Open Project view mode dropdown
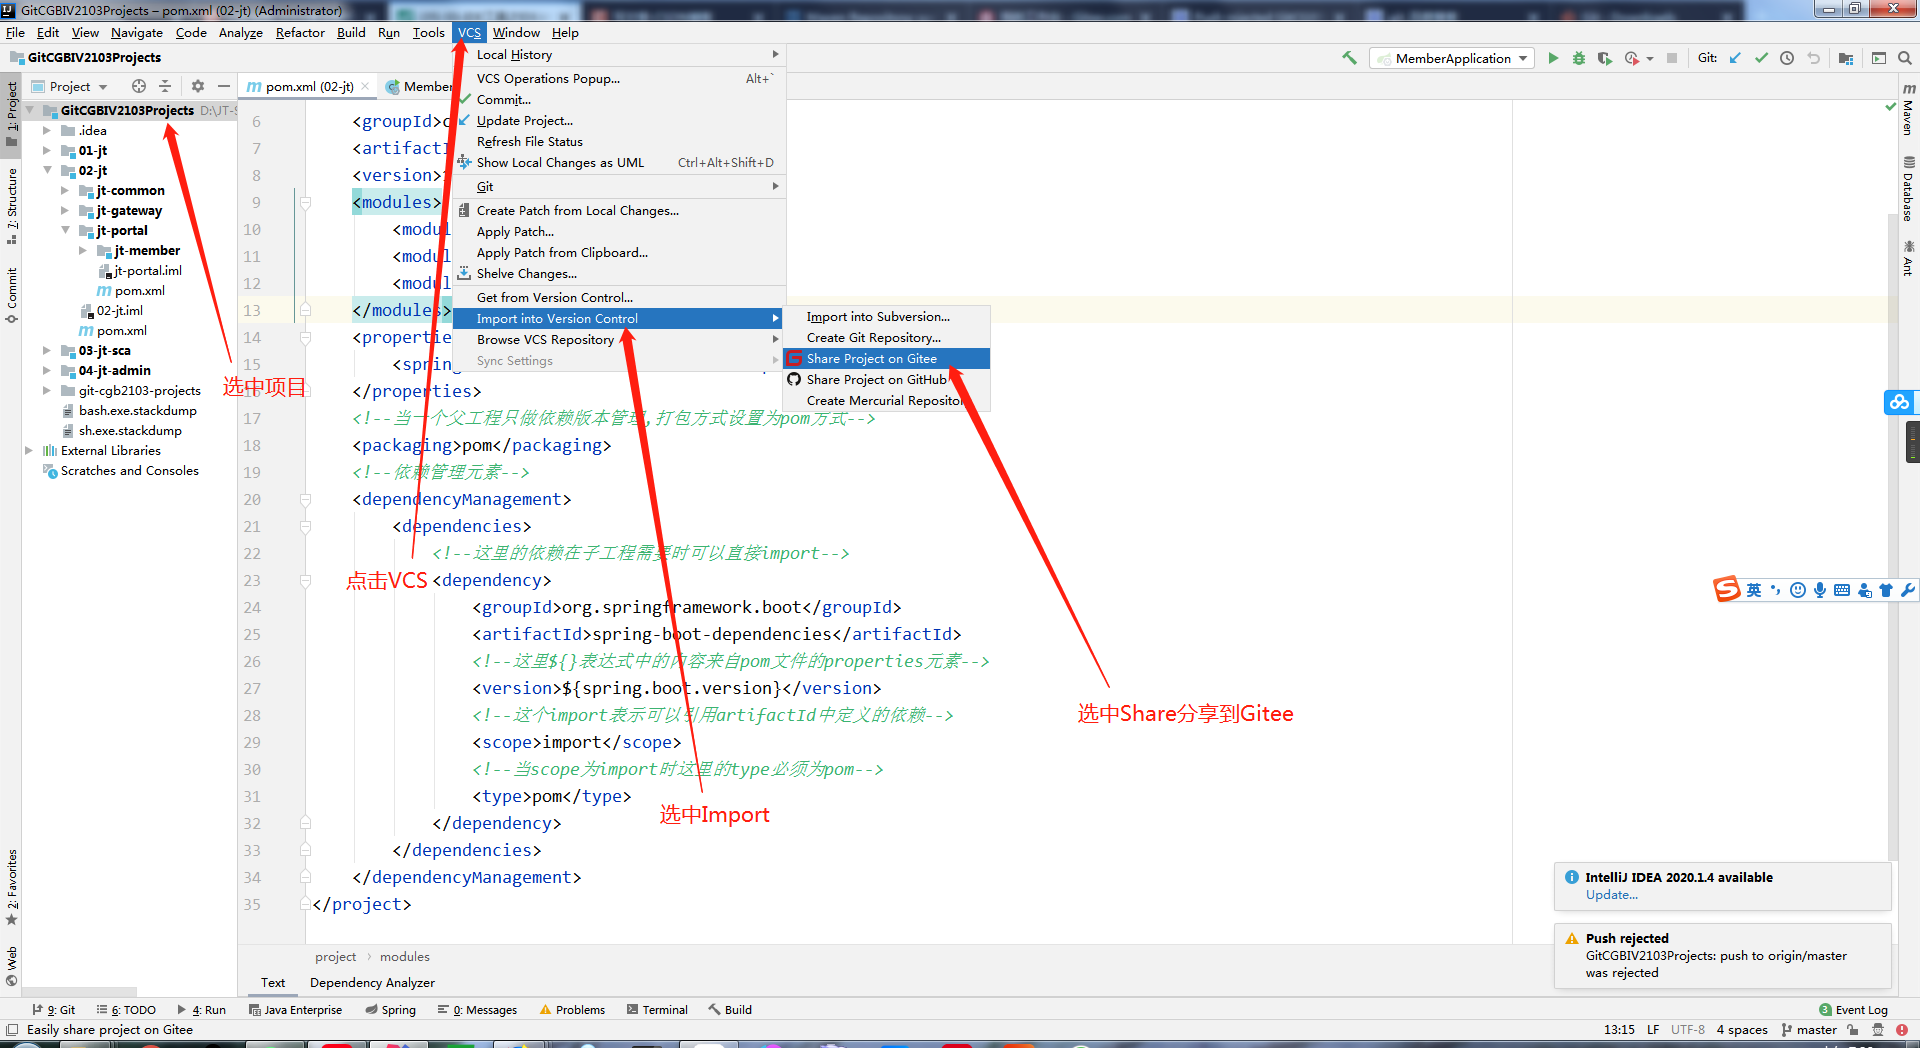1920x1048 pixels. (x=69, y=86)
